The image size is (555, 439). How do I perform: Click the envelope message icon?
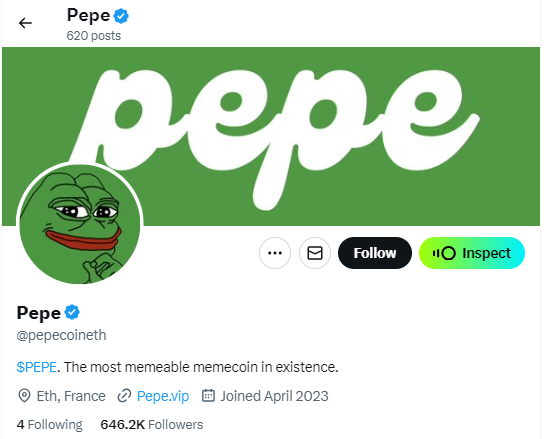coord(315,253)
